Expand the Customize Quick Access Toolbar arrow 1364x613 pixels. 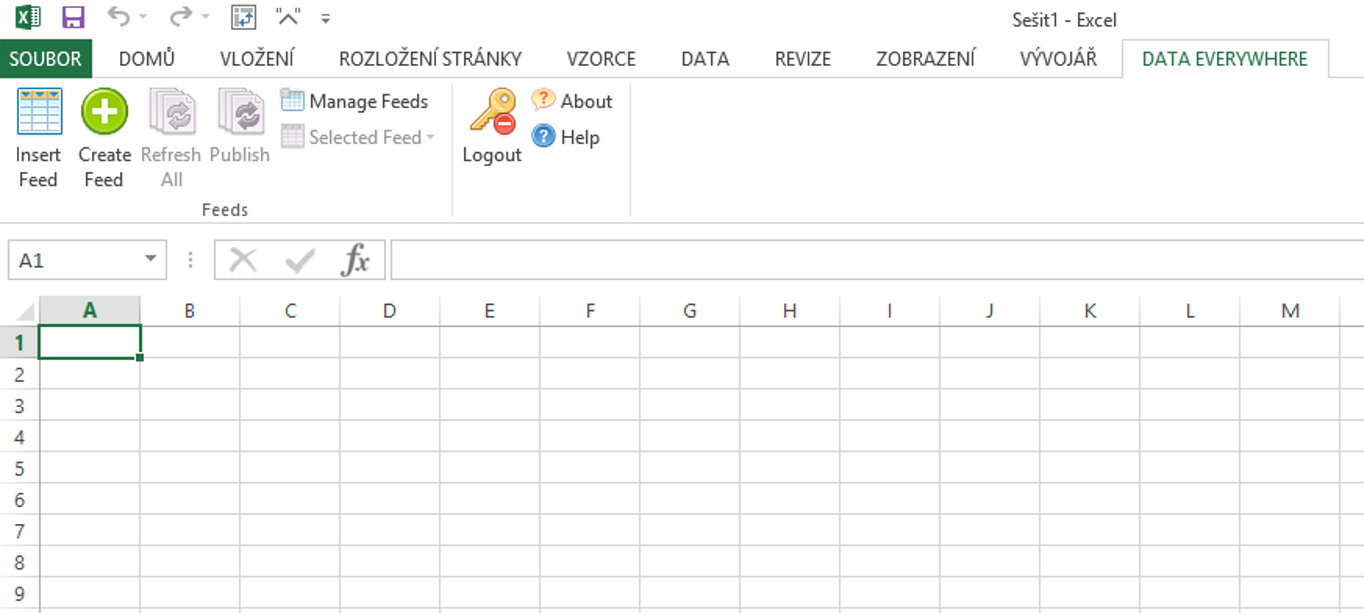(325, 19)
